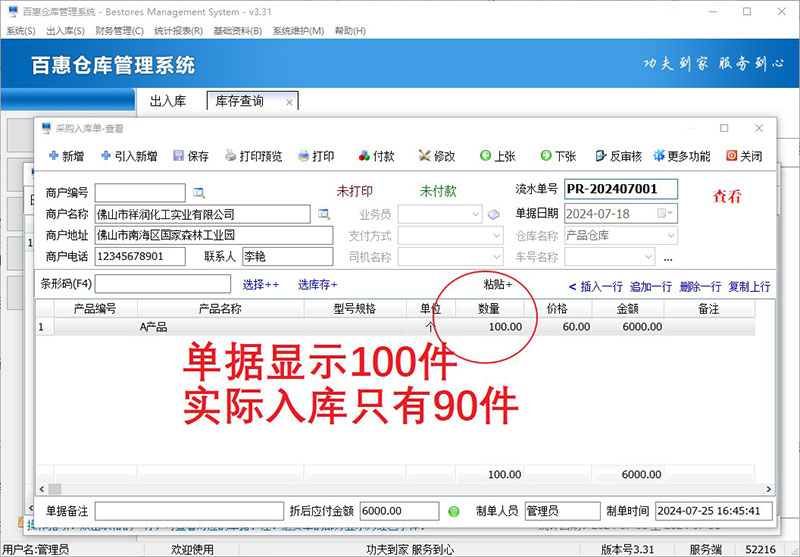Click the 打印 print button
Screen dimensions: 800x557
[x=316, y=156]
